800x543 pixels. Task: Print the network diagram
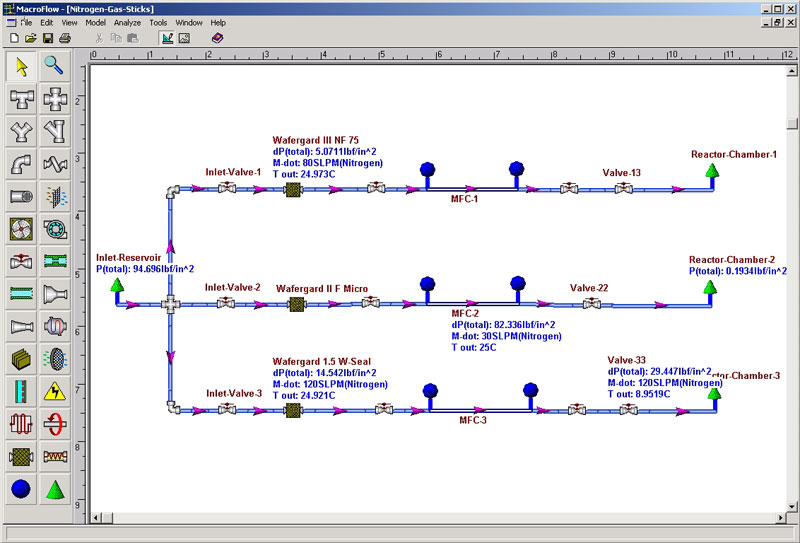[65, 38]
